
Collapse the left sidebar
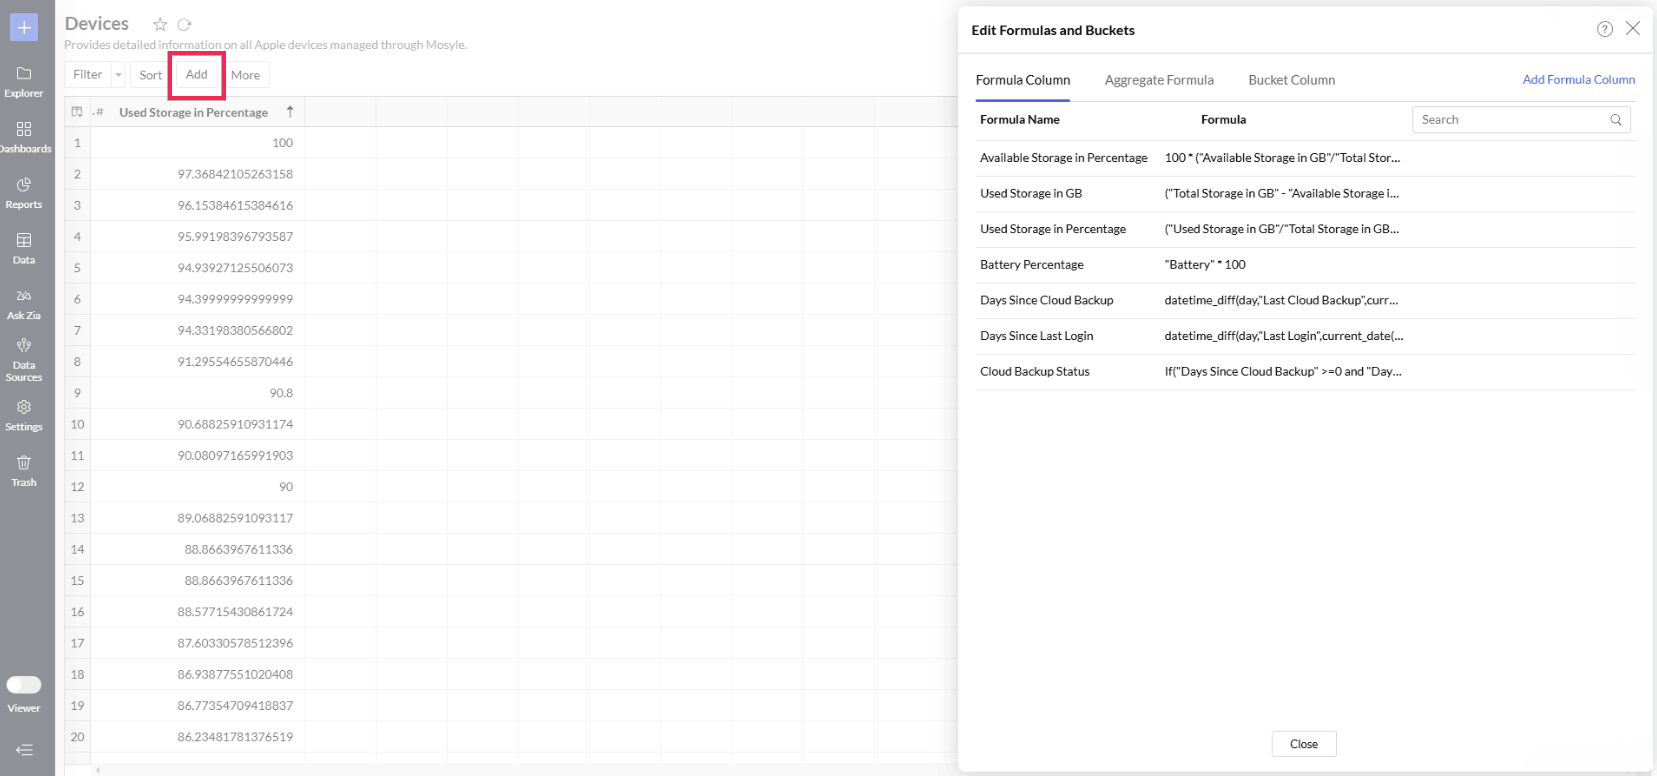(x=24, y=749)
